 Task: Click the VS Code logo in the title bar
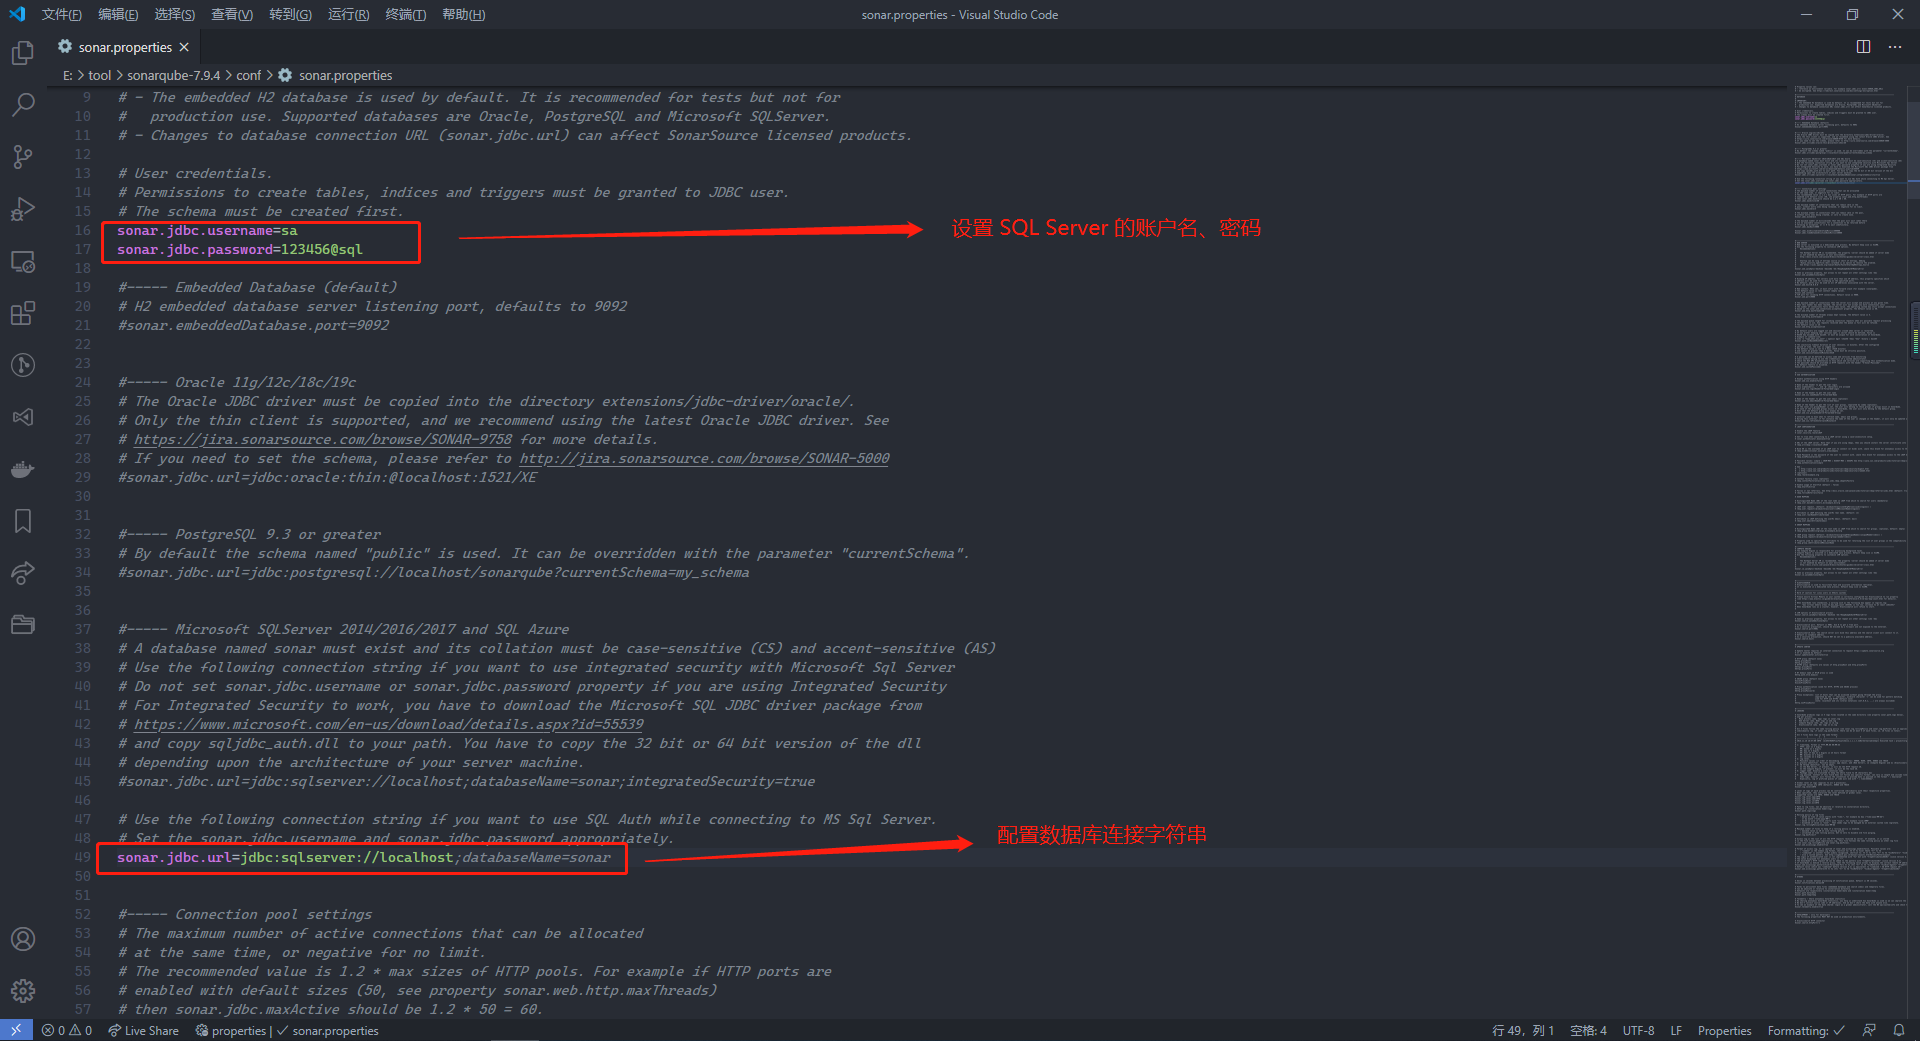17,14
